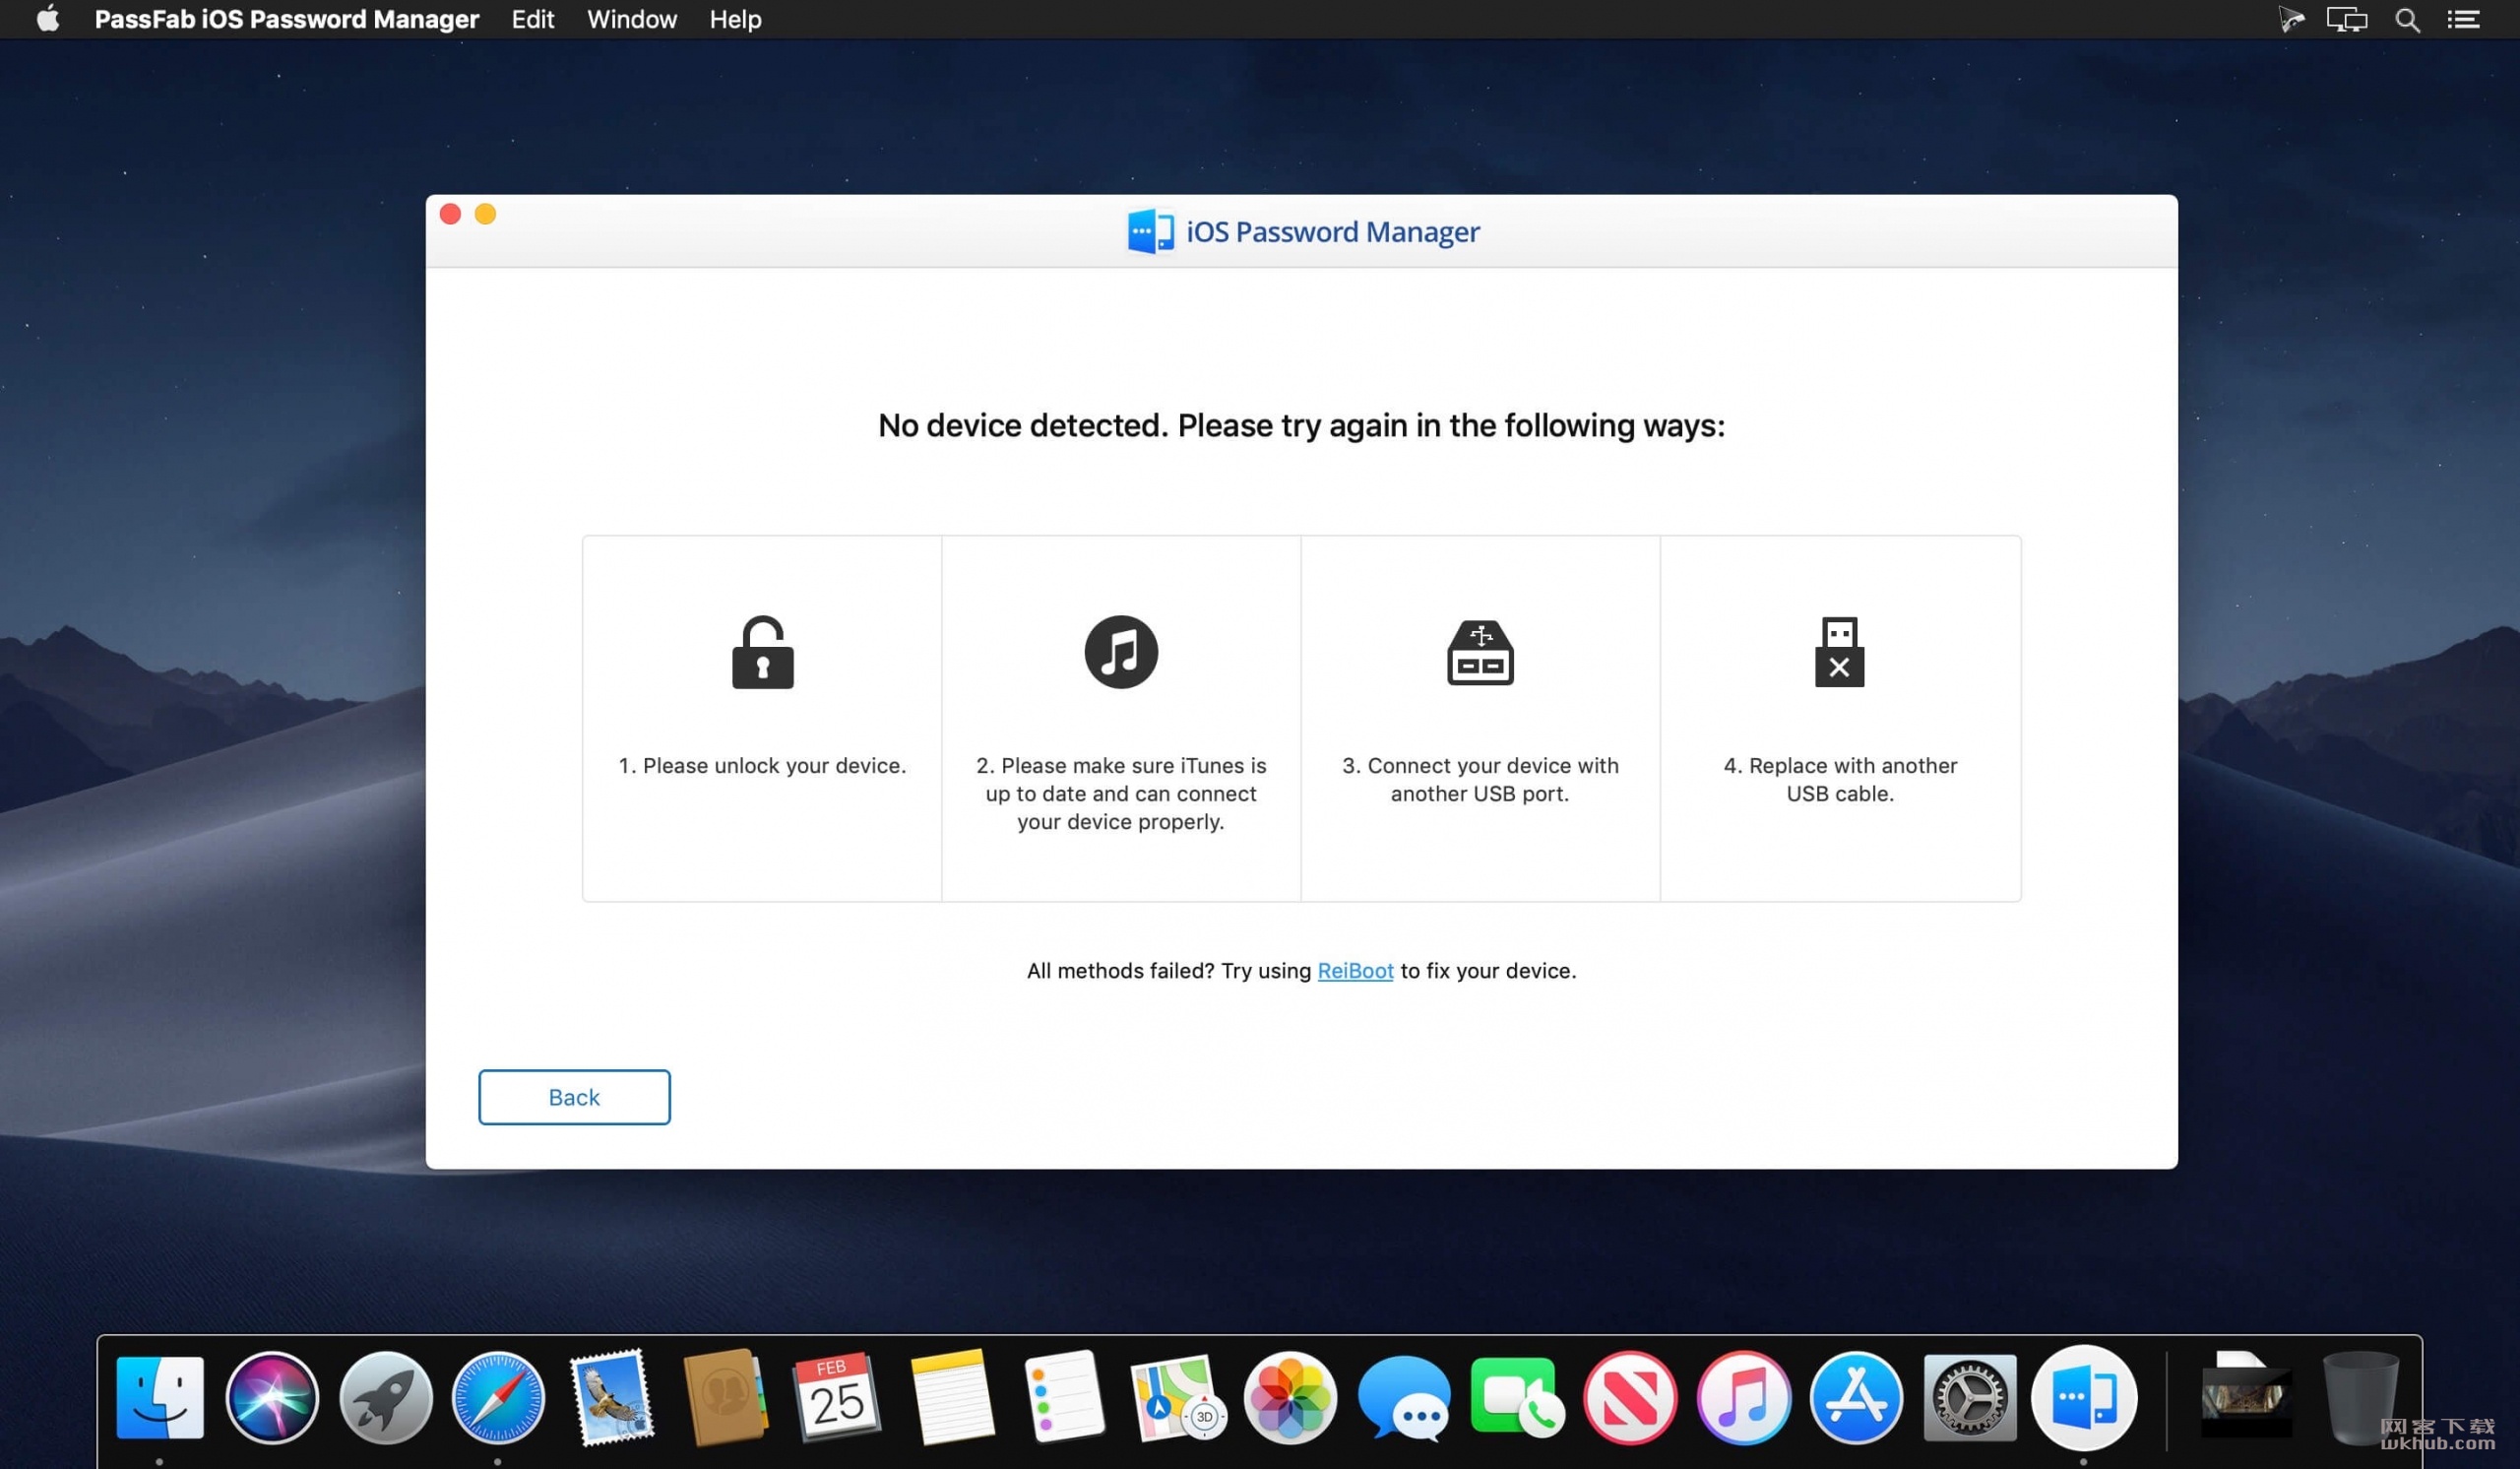
Task: Click the iTunes music note icon
Action: click(1121, 652)
